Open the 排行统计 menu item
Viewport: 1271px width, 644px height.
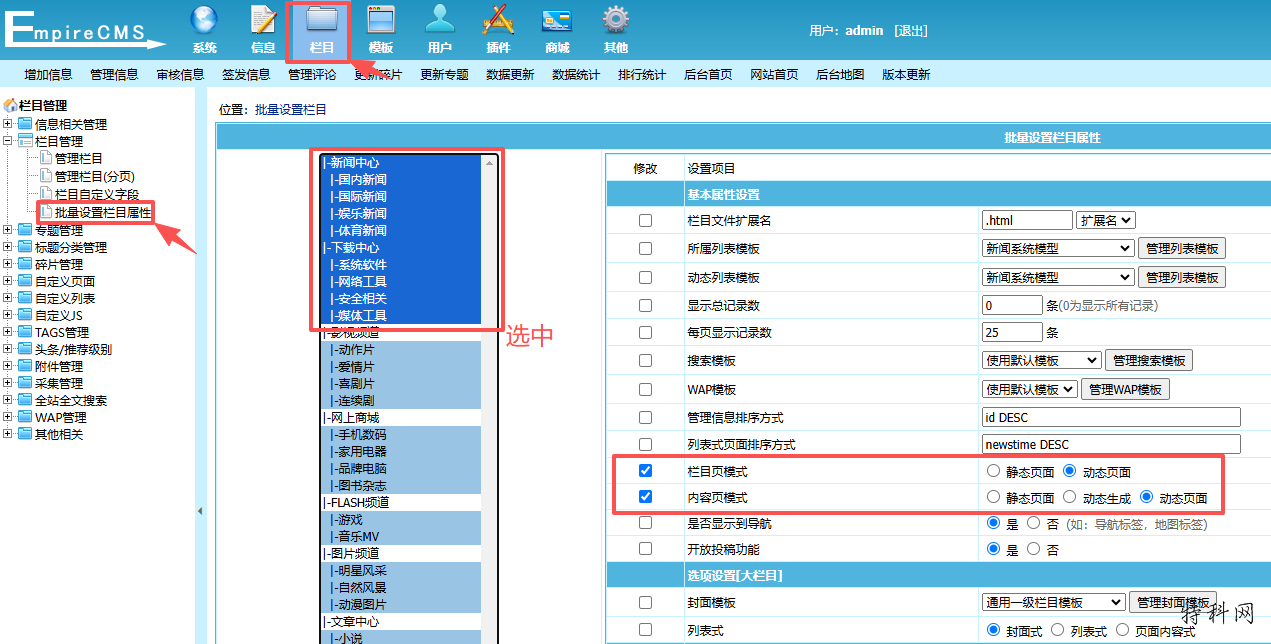point(642,74)
